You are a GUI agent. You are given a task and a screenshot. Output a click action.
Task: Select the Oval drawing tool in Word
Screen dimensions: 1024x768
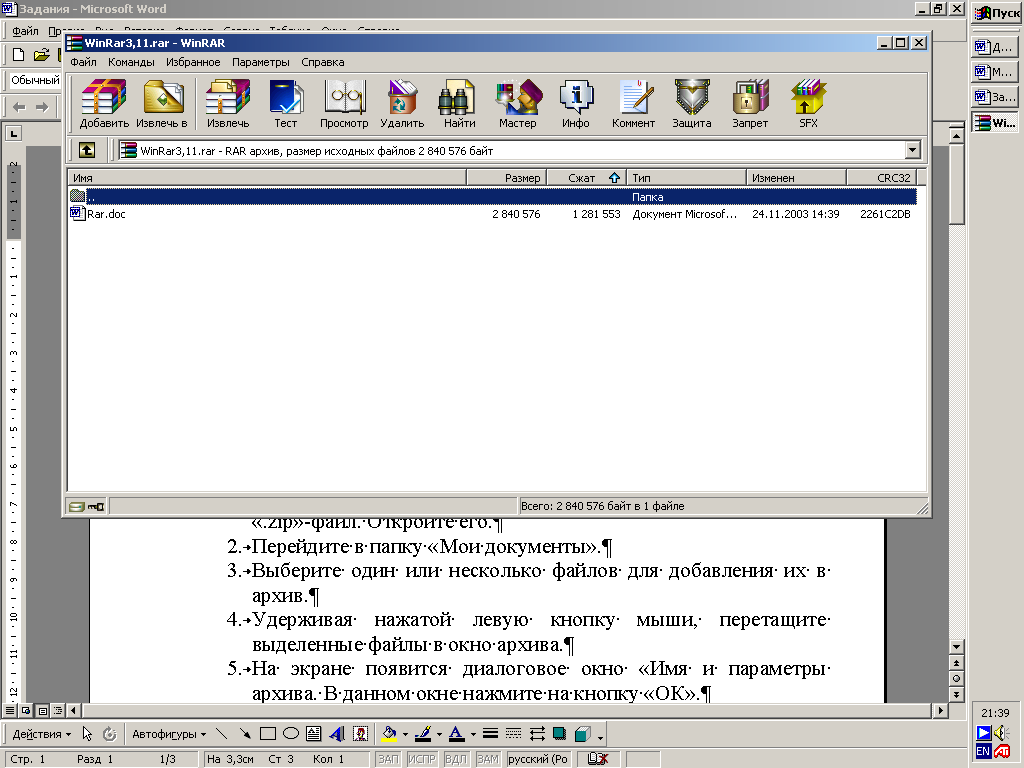291,734
